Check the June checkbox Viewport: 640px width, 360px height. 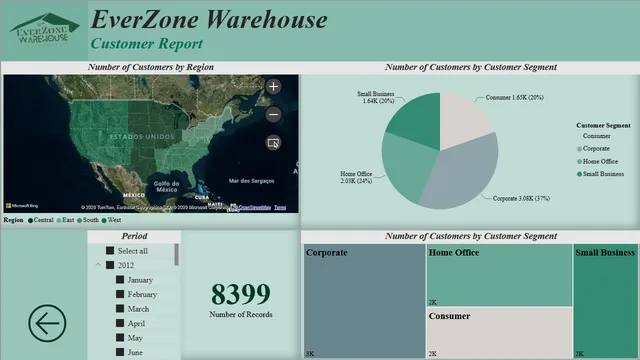tap(120, 352)
